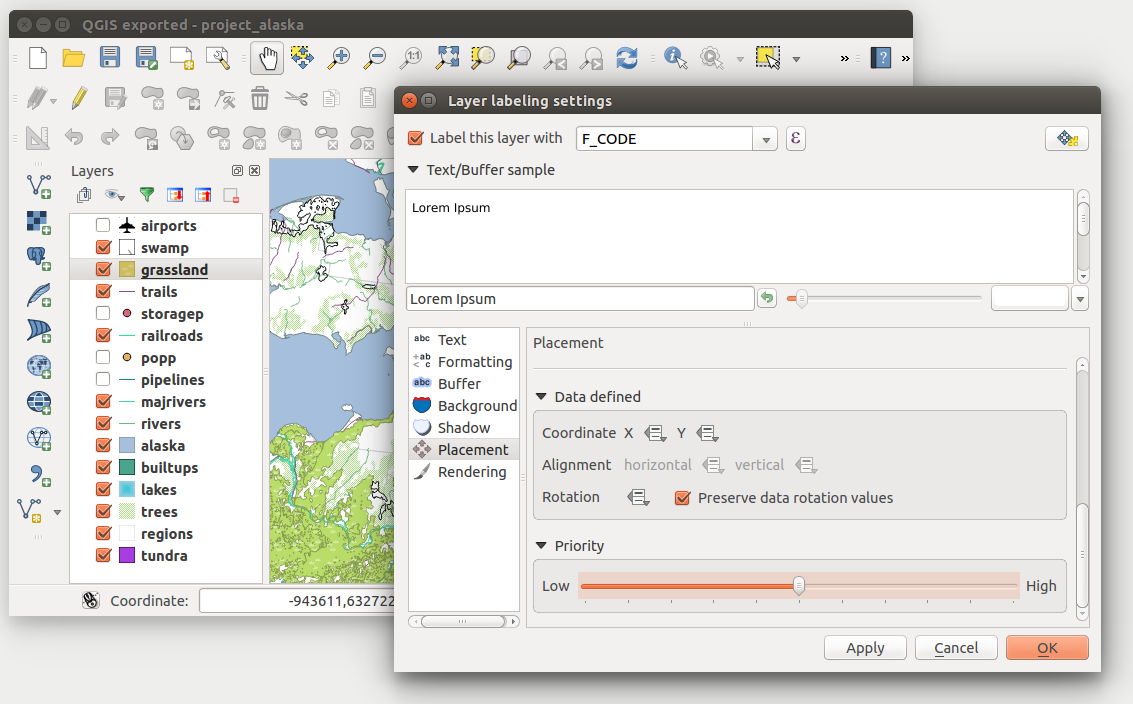Viewport: 1133px width, 704px height.
Task: Collapse the Data defined section
Action: 541,397
